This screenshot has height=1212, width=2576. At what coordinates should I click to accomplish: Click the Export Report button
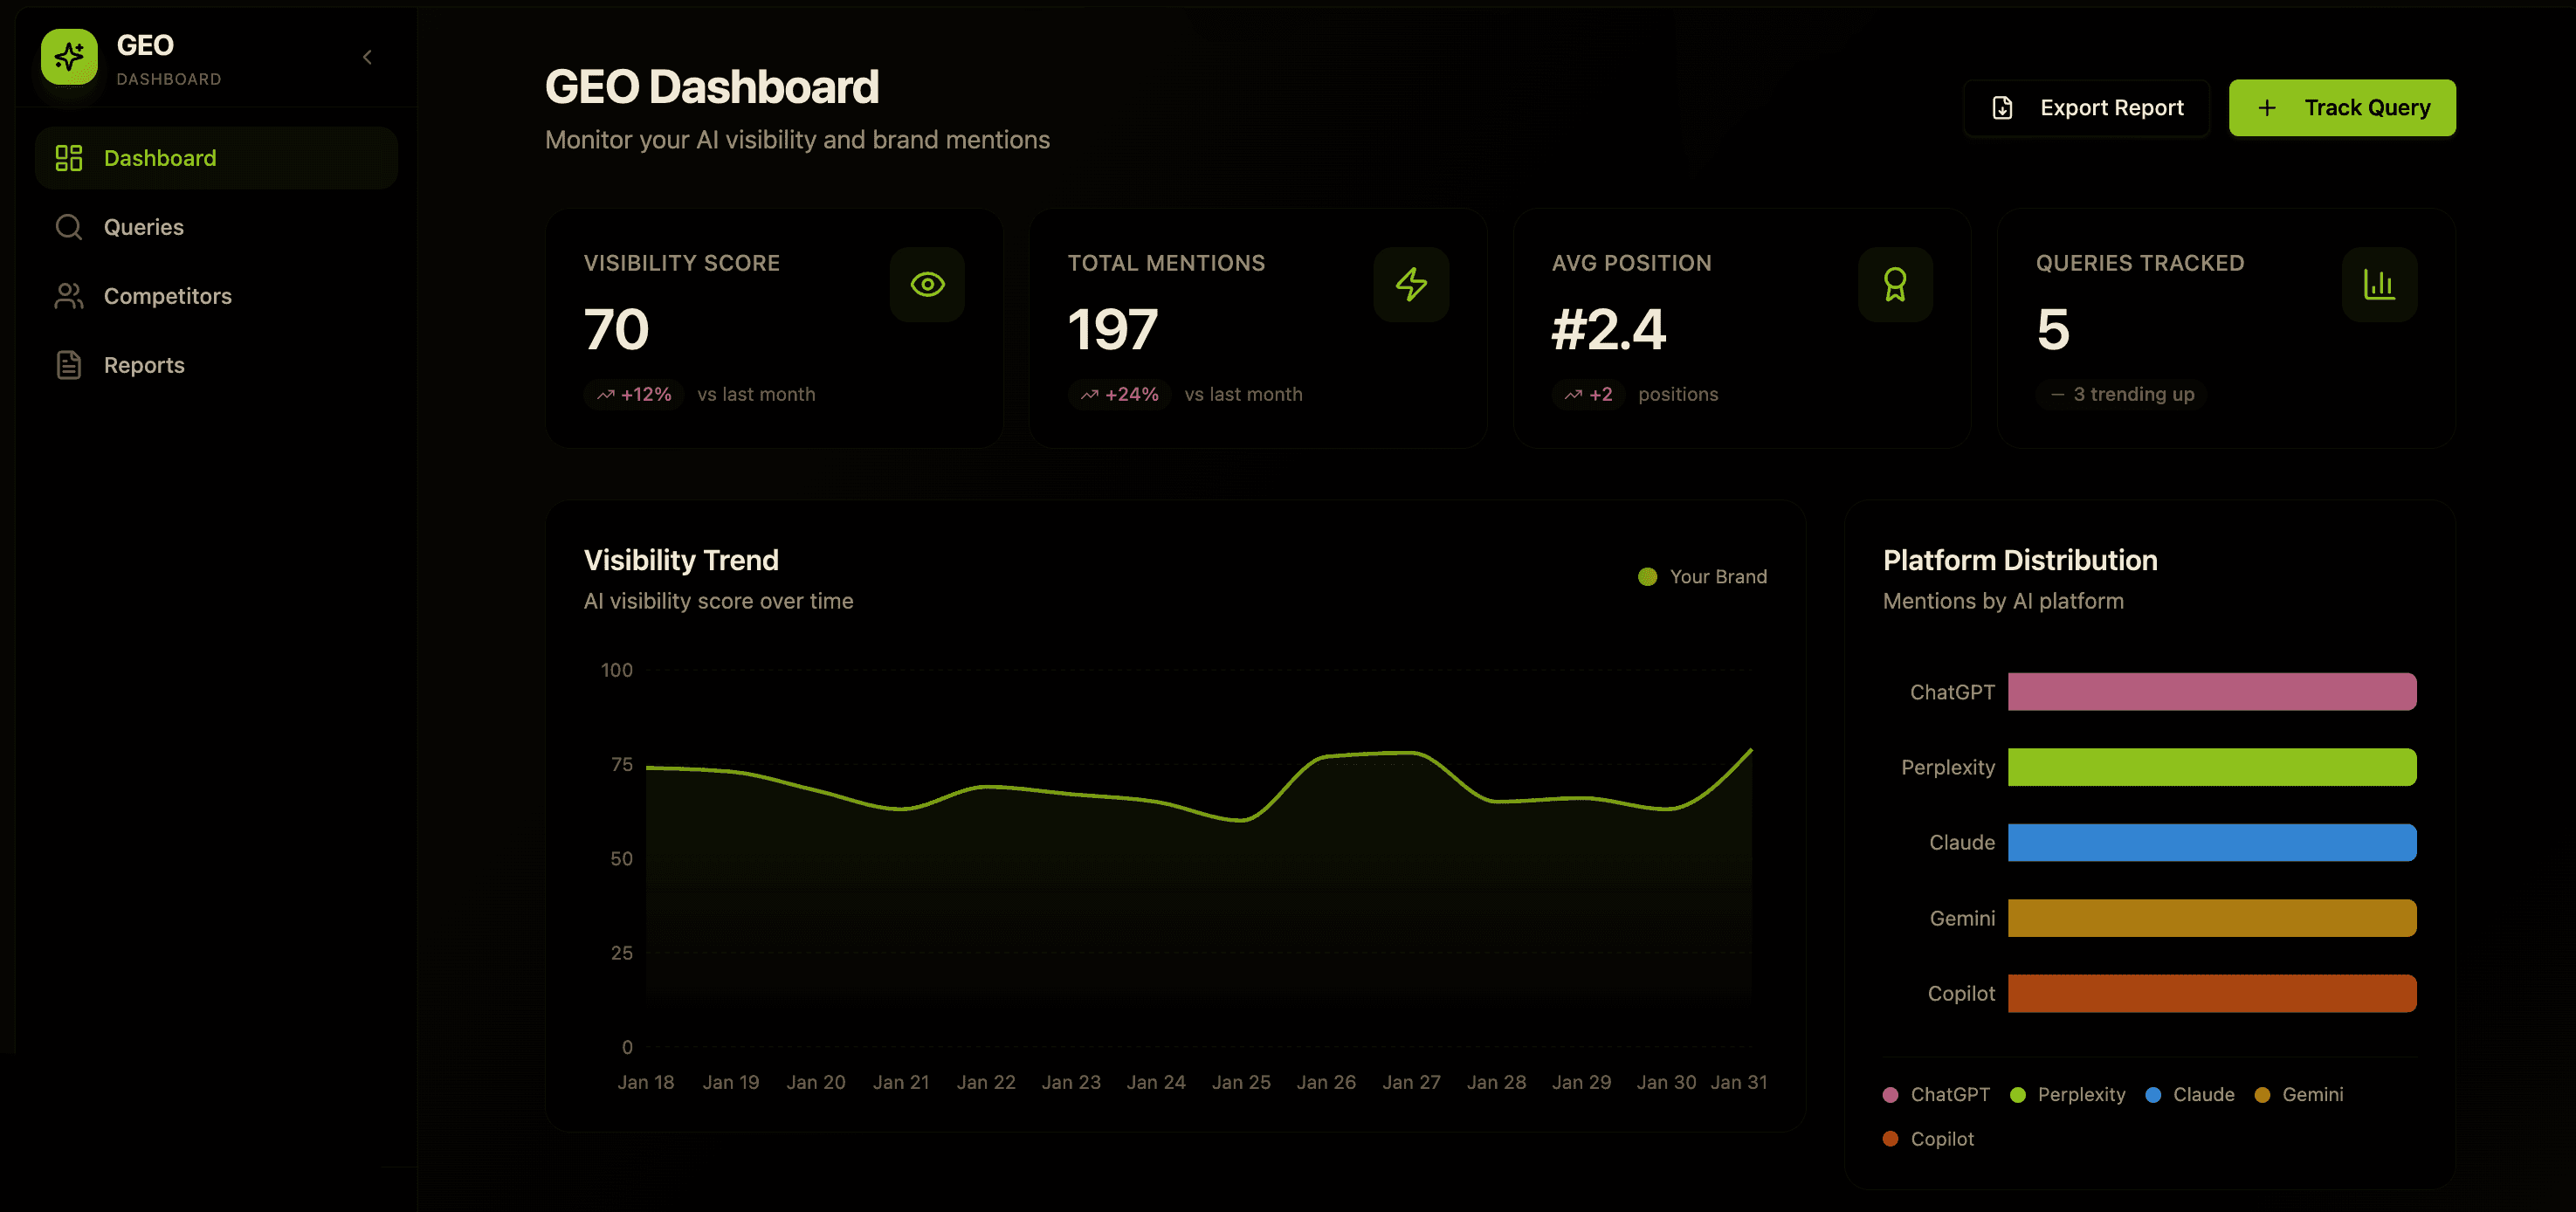pyautogui.click(x=2086, y=108)
